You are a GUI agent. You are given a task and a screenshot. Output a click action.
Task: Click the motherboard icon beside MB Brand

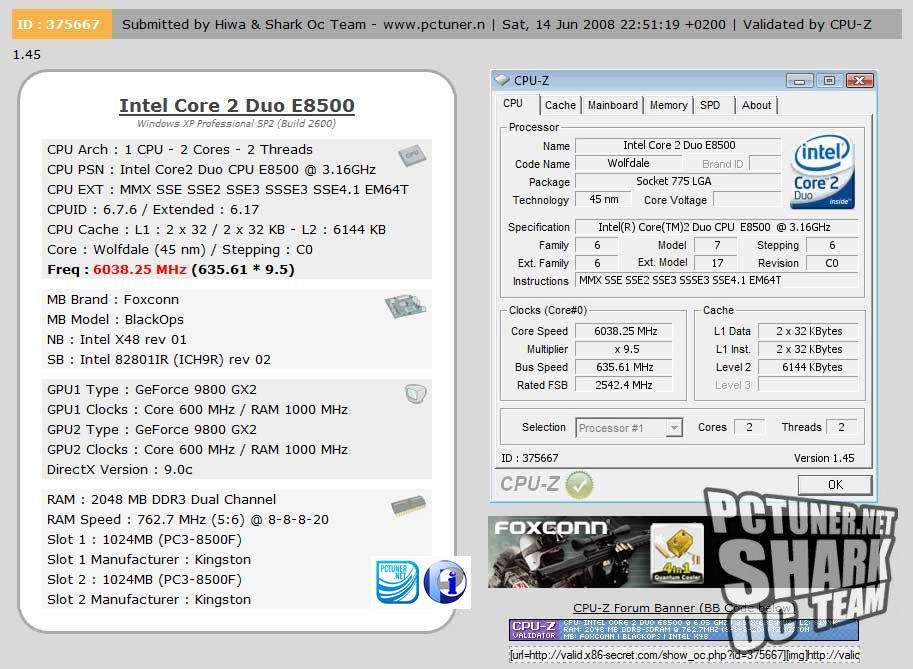405,306
